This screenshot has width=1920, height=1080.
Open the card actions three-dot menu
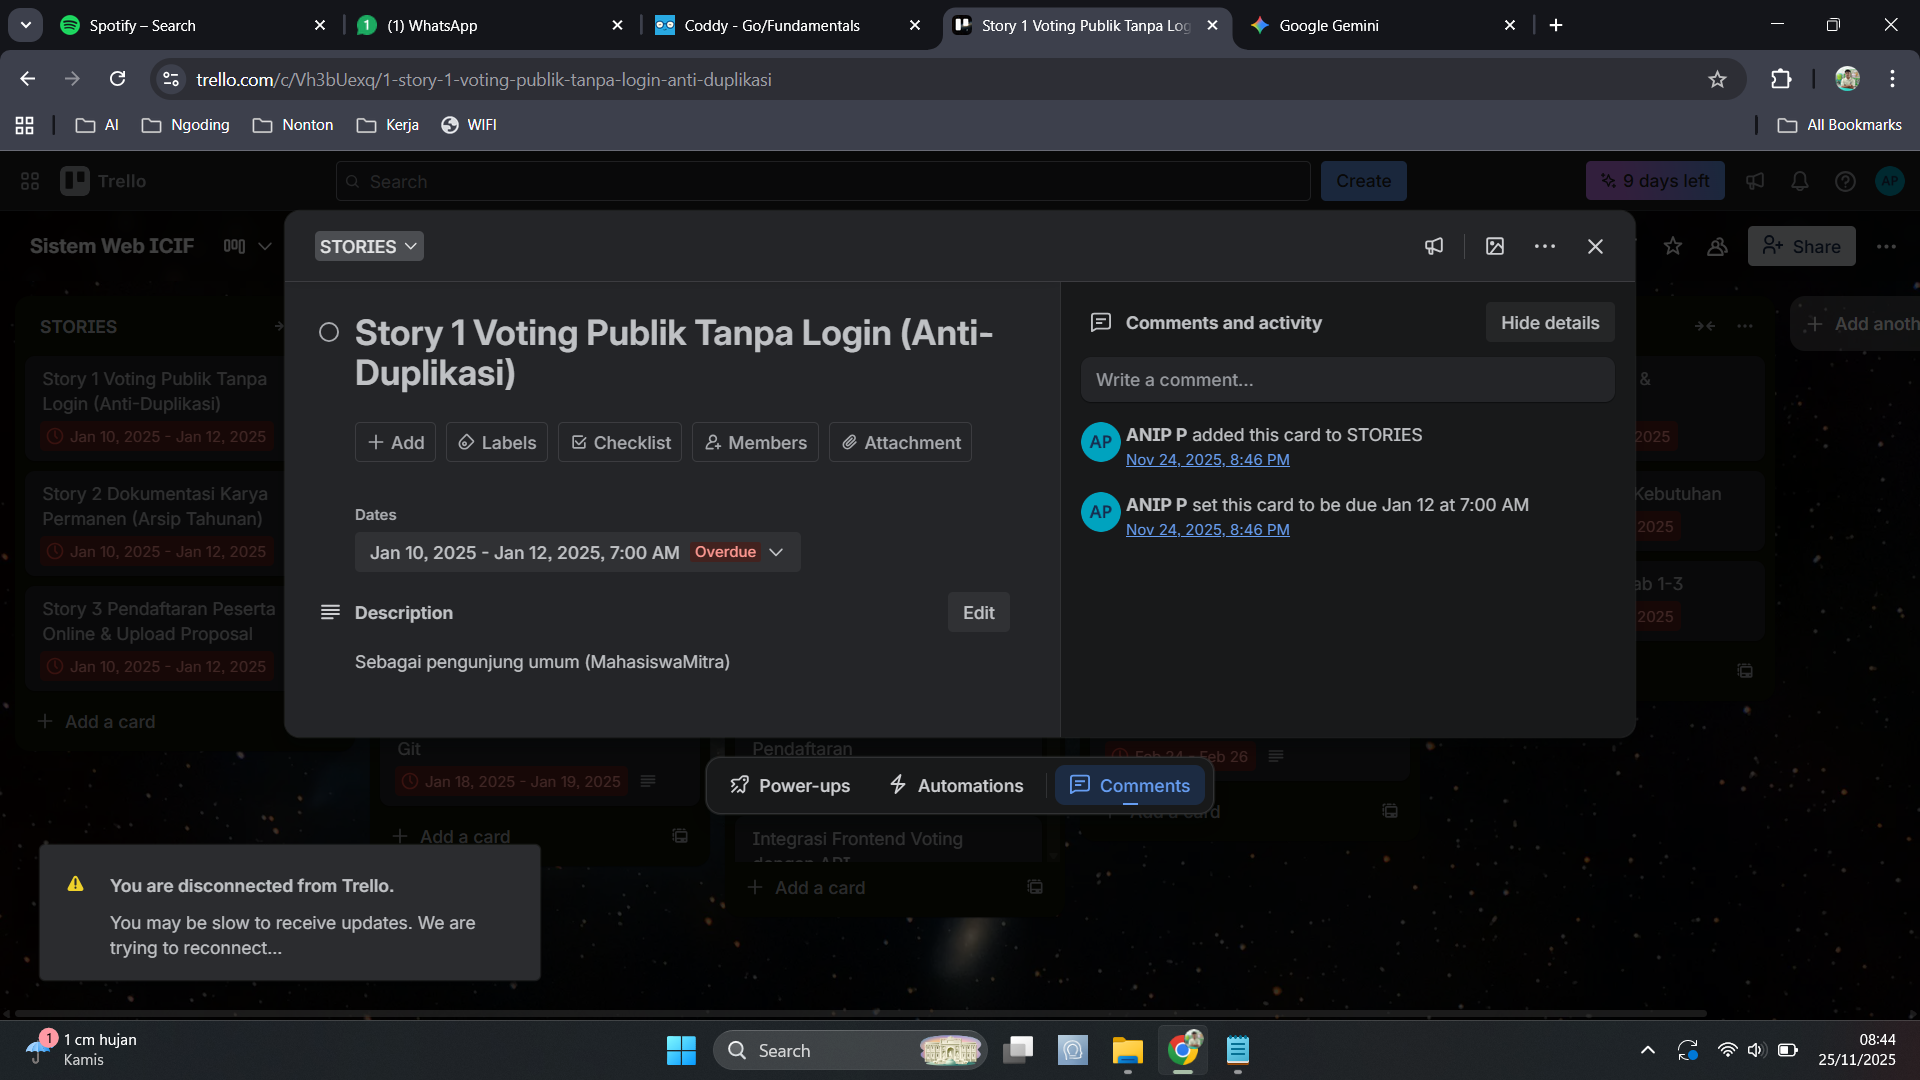(x=1545, y=246)
